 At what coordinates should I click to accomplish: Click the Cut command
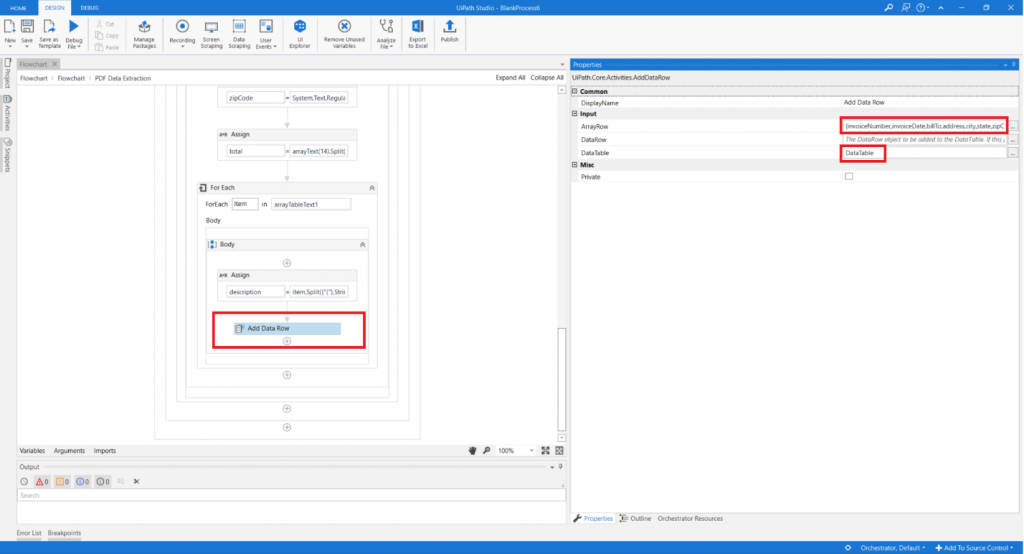(106, 24)
